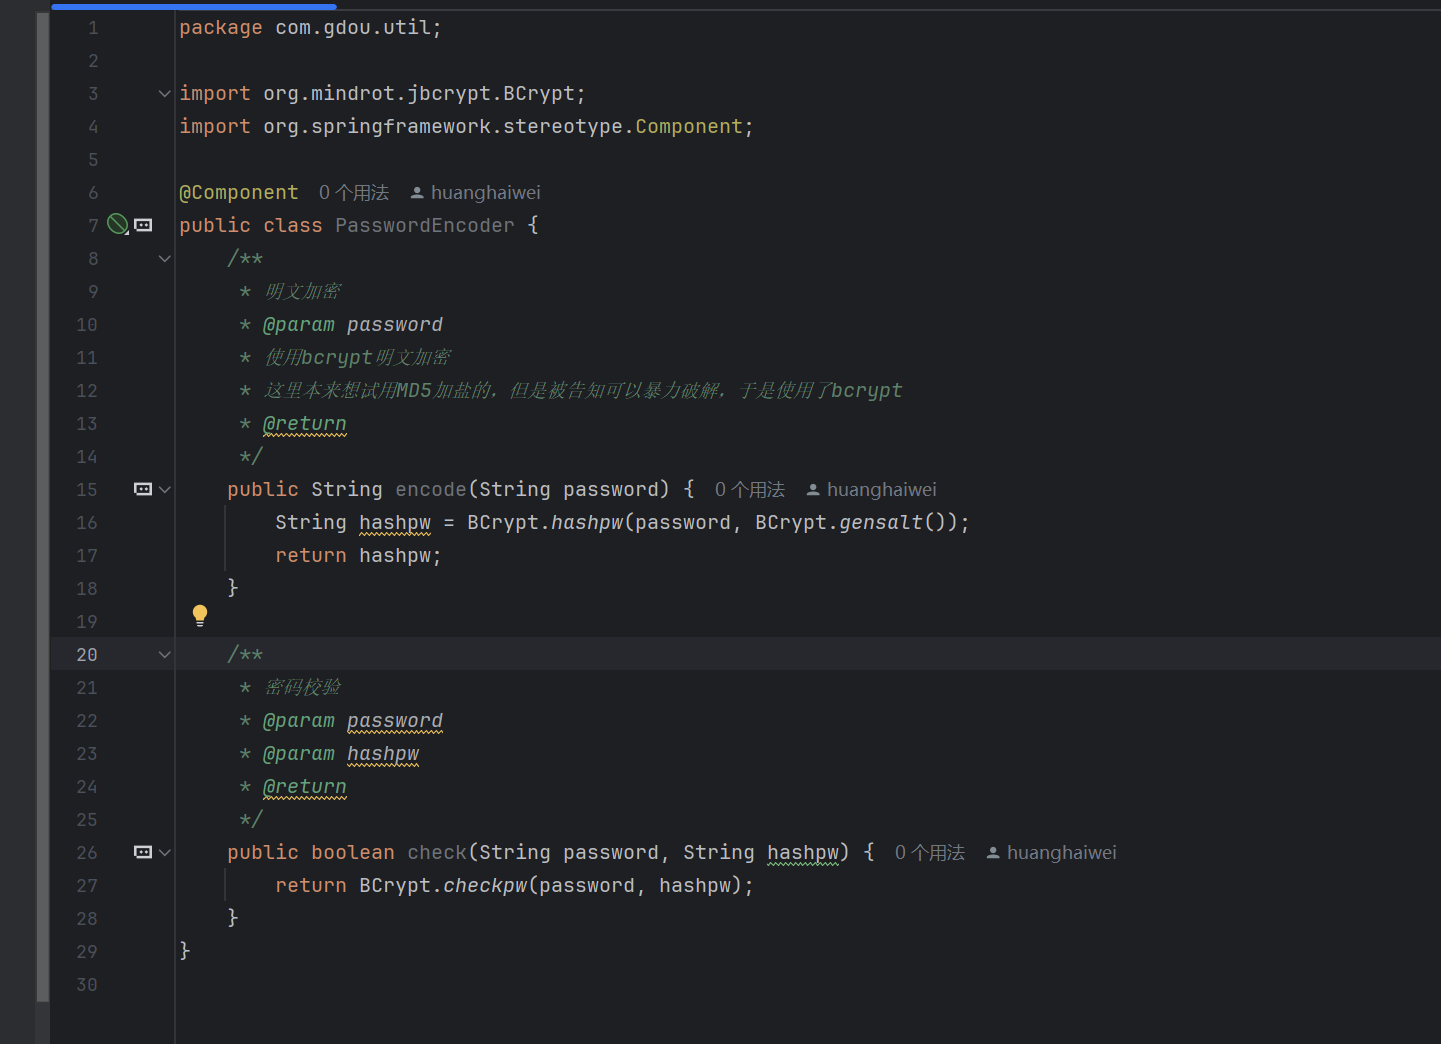Fold the Javadoc comment starting at line 8
Viewport: 1441px width, 1044px height.
[x=165, y=258]
